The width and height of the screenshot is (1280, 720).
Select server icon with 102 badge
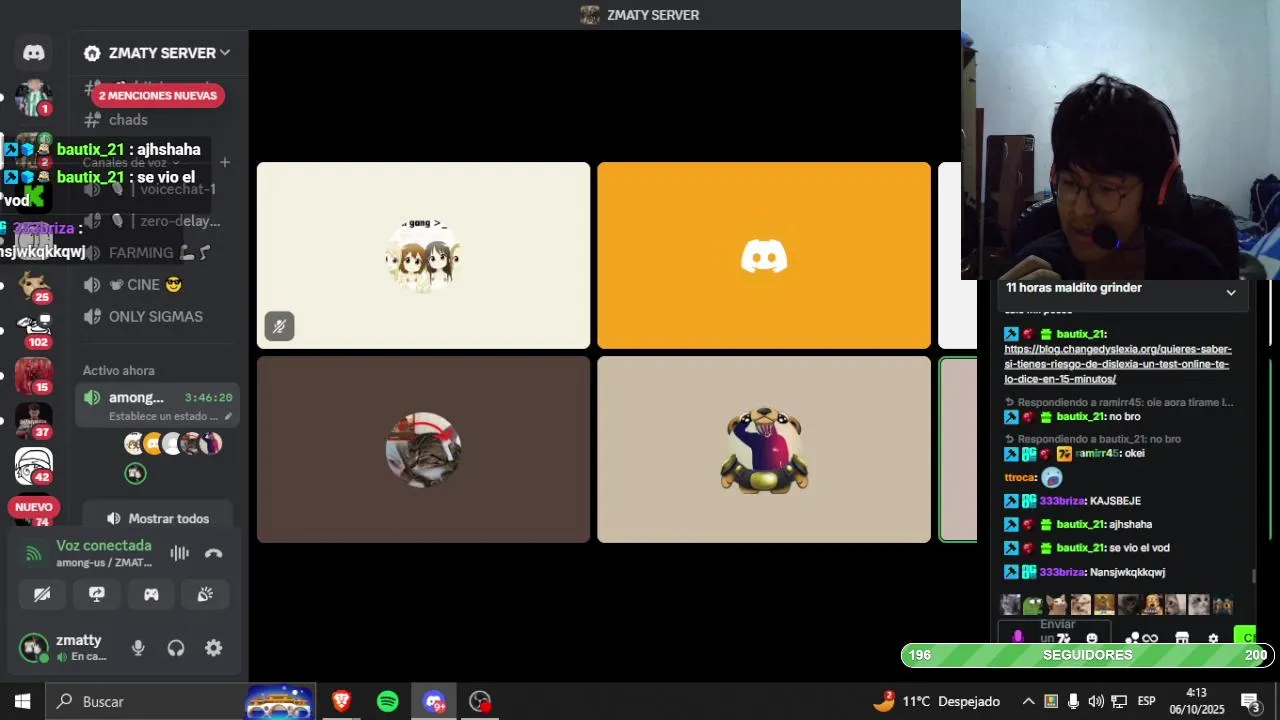(34, 331)
